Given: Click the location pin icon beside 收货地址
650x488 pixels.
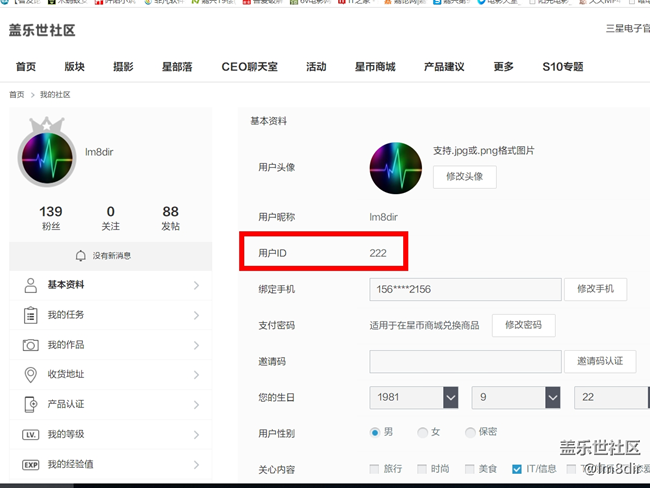Looking at the screenshot, I should pos(31,375).
